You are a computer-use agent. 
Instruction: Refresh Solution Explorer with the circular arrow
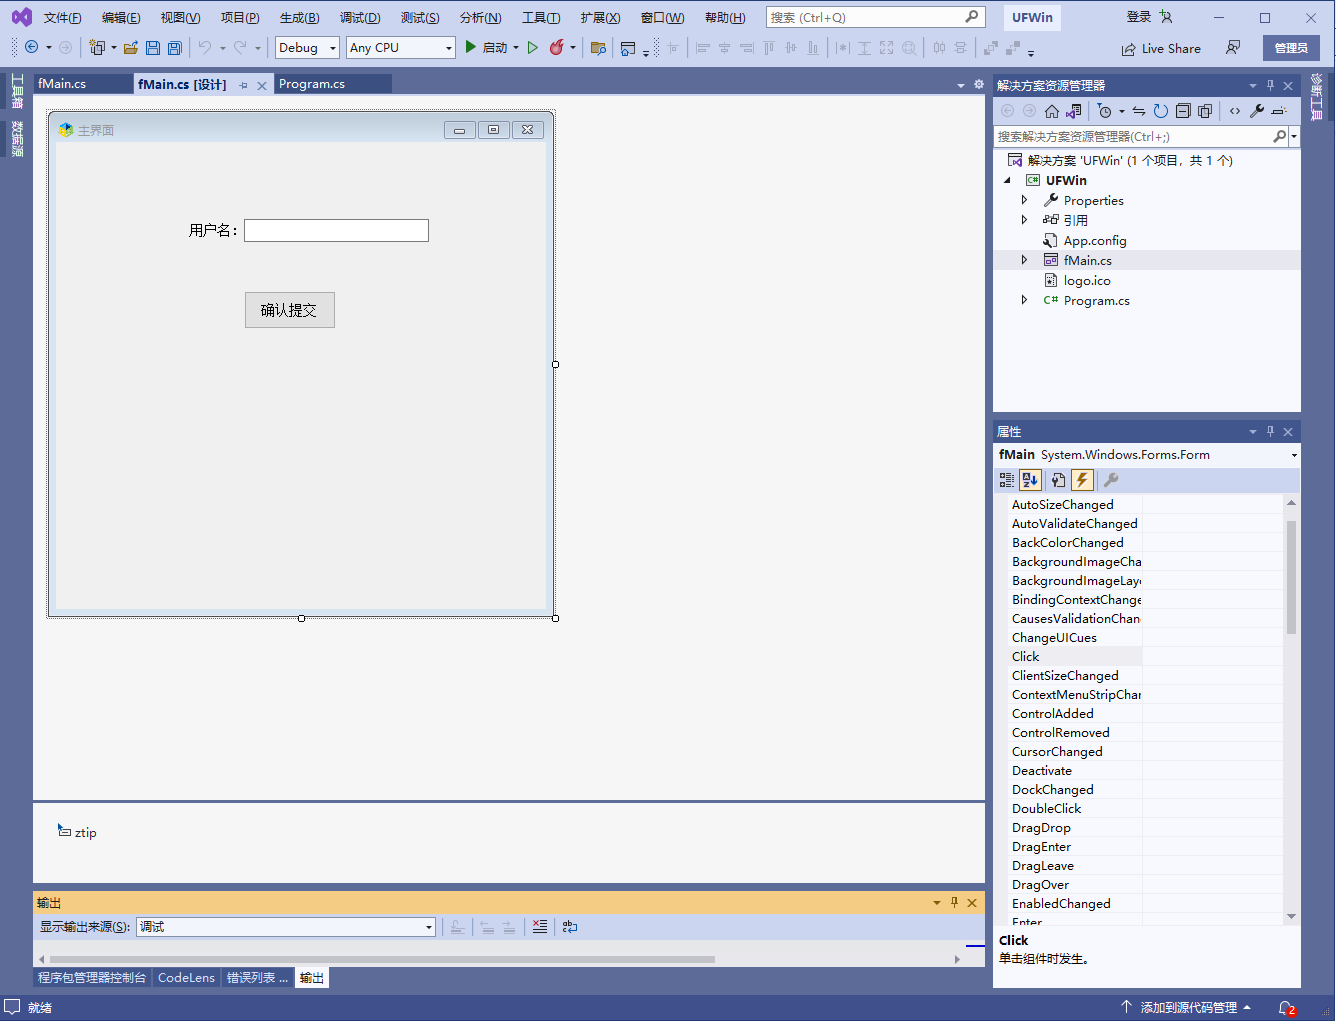click(1161, 111)
